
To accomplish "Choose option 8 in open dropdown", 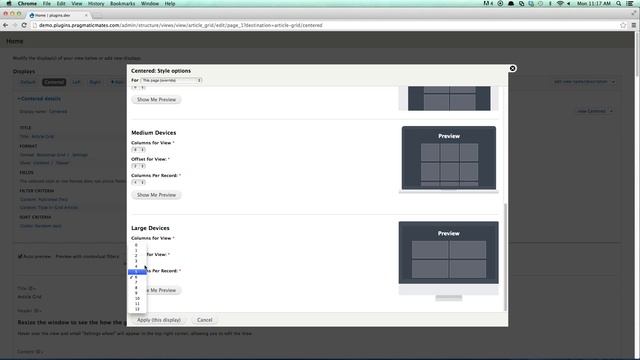I will (x=137, y=288).
